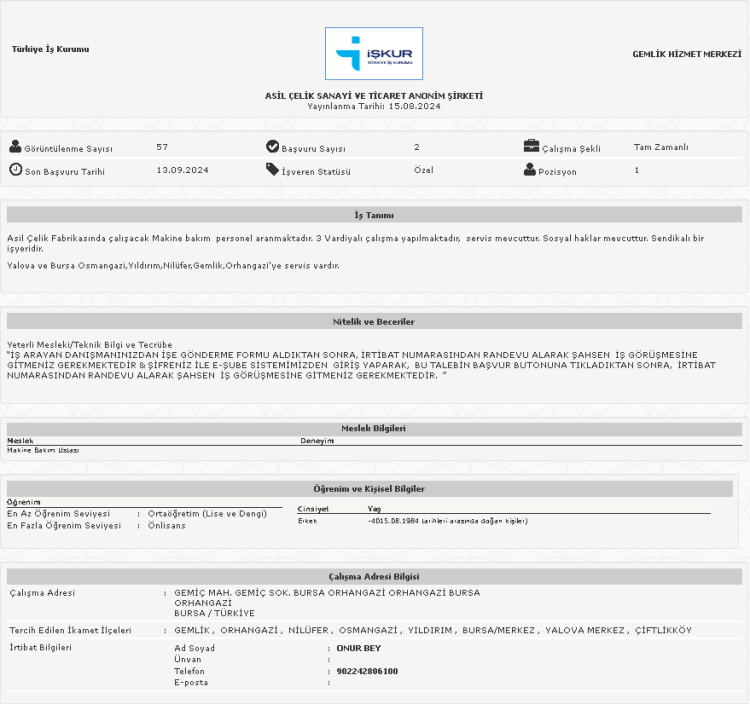Click the company title ASİL ÇELİK SANAYİ

374,95
